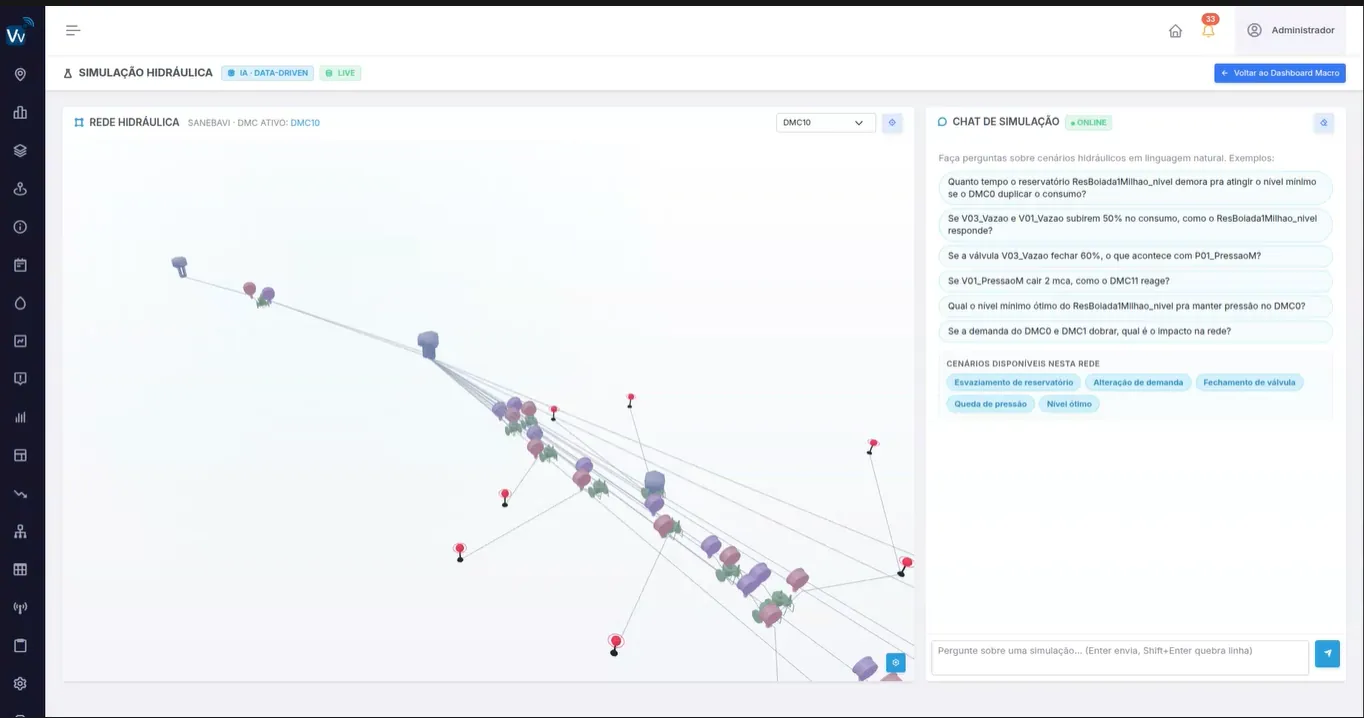Choose example about demanda DMC0 e DMC1 dobrar
1364x718 pixels.
pyautogui.click(x=1135, y=331)
